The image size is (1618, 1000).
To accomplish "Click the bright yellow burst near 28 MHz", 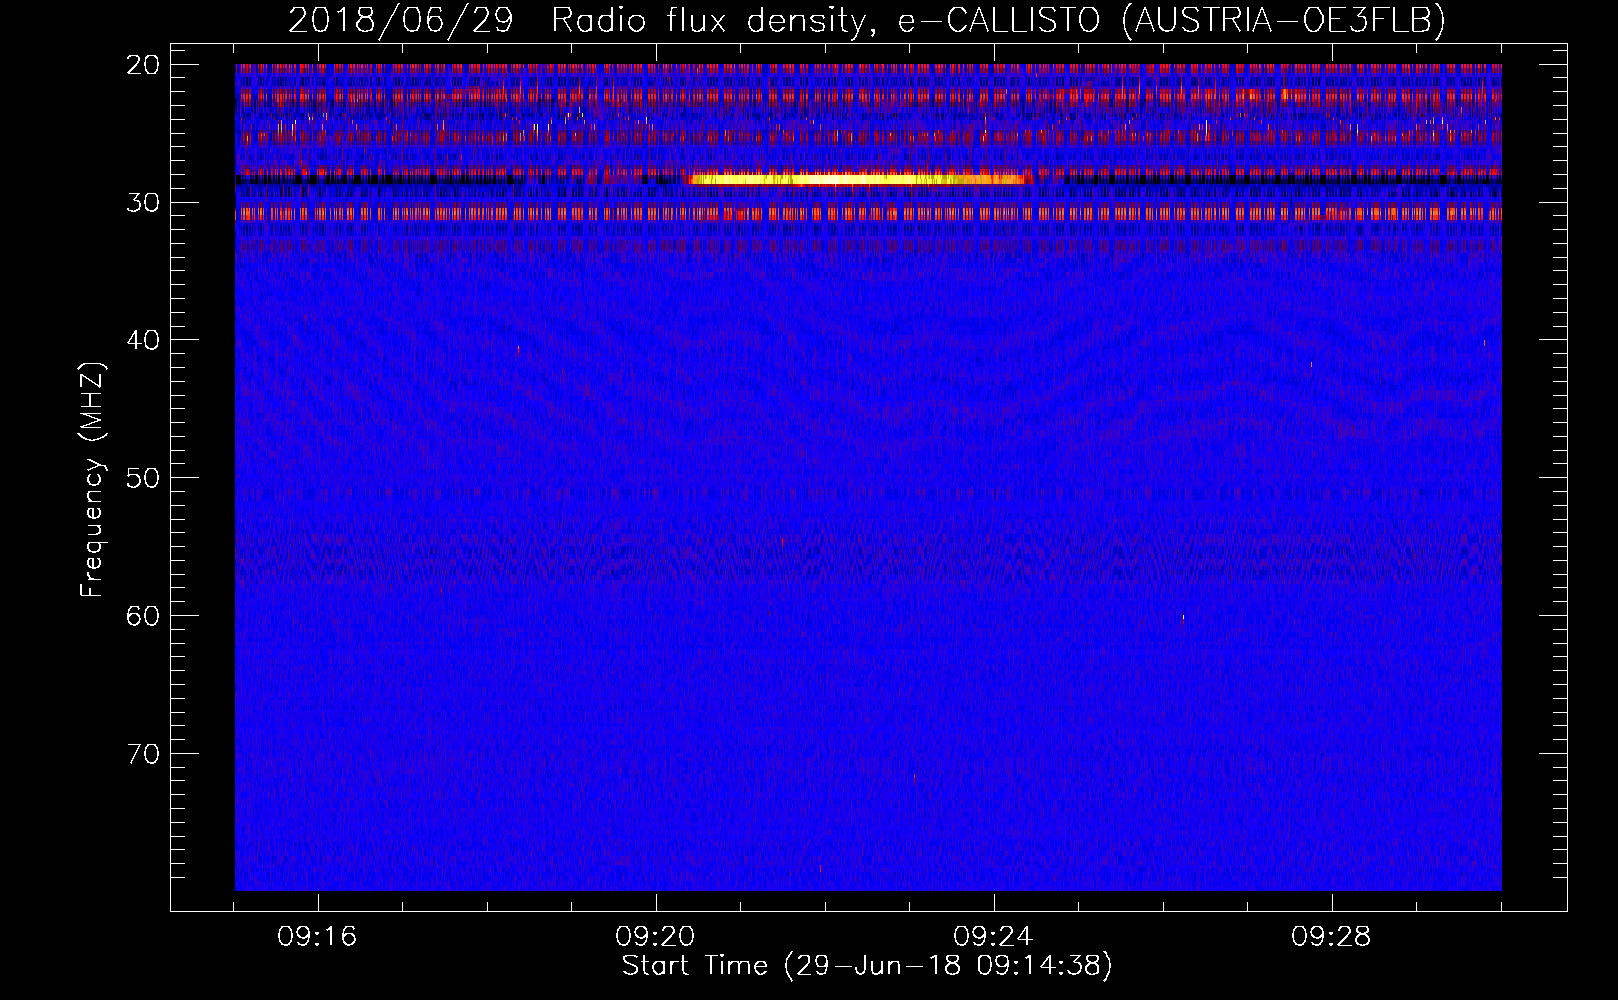I will [857, 179].
